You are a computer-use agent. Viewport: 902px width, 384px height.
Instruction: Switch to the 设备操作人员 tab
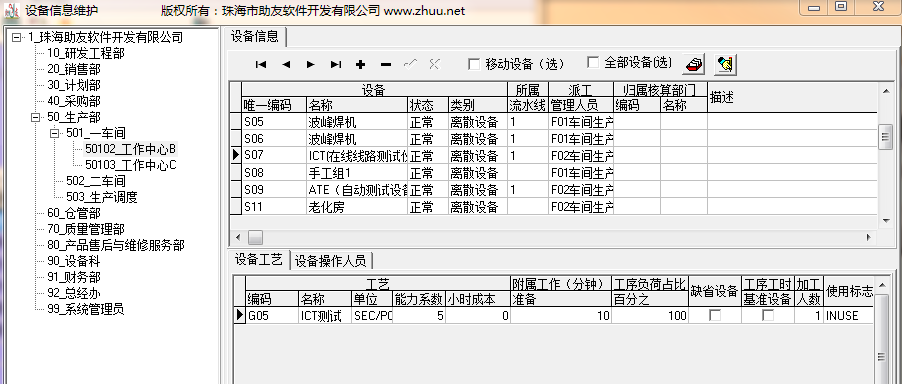[x=331, y=261]
